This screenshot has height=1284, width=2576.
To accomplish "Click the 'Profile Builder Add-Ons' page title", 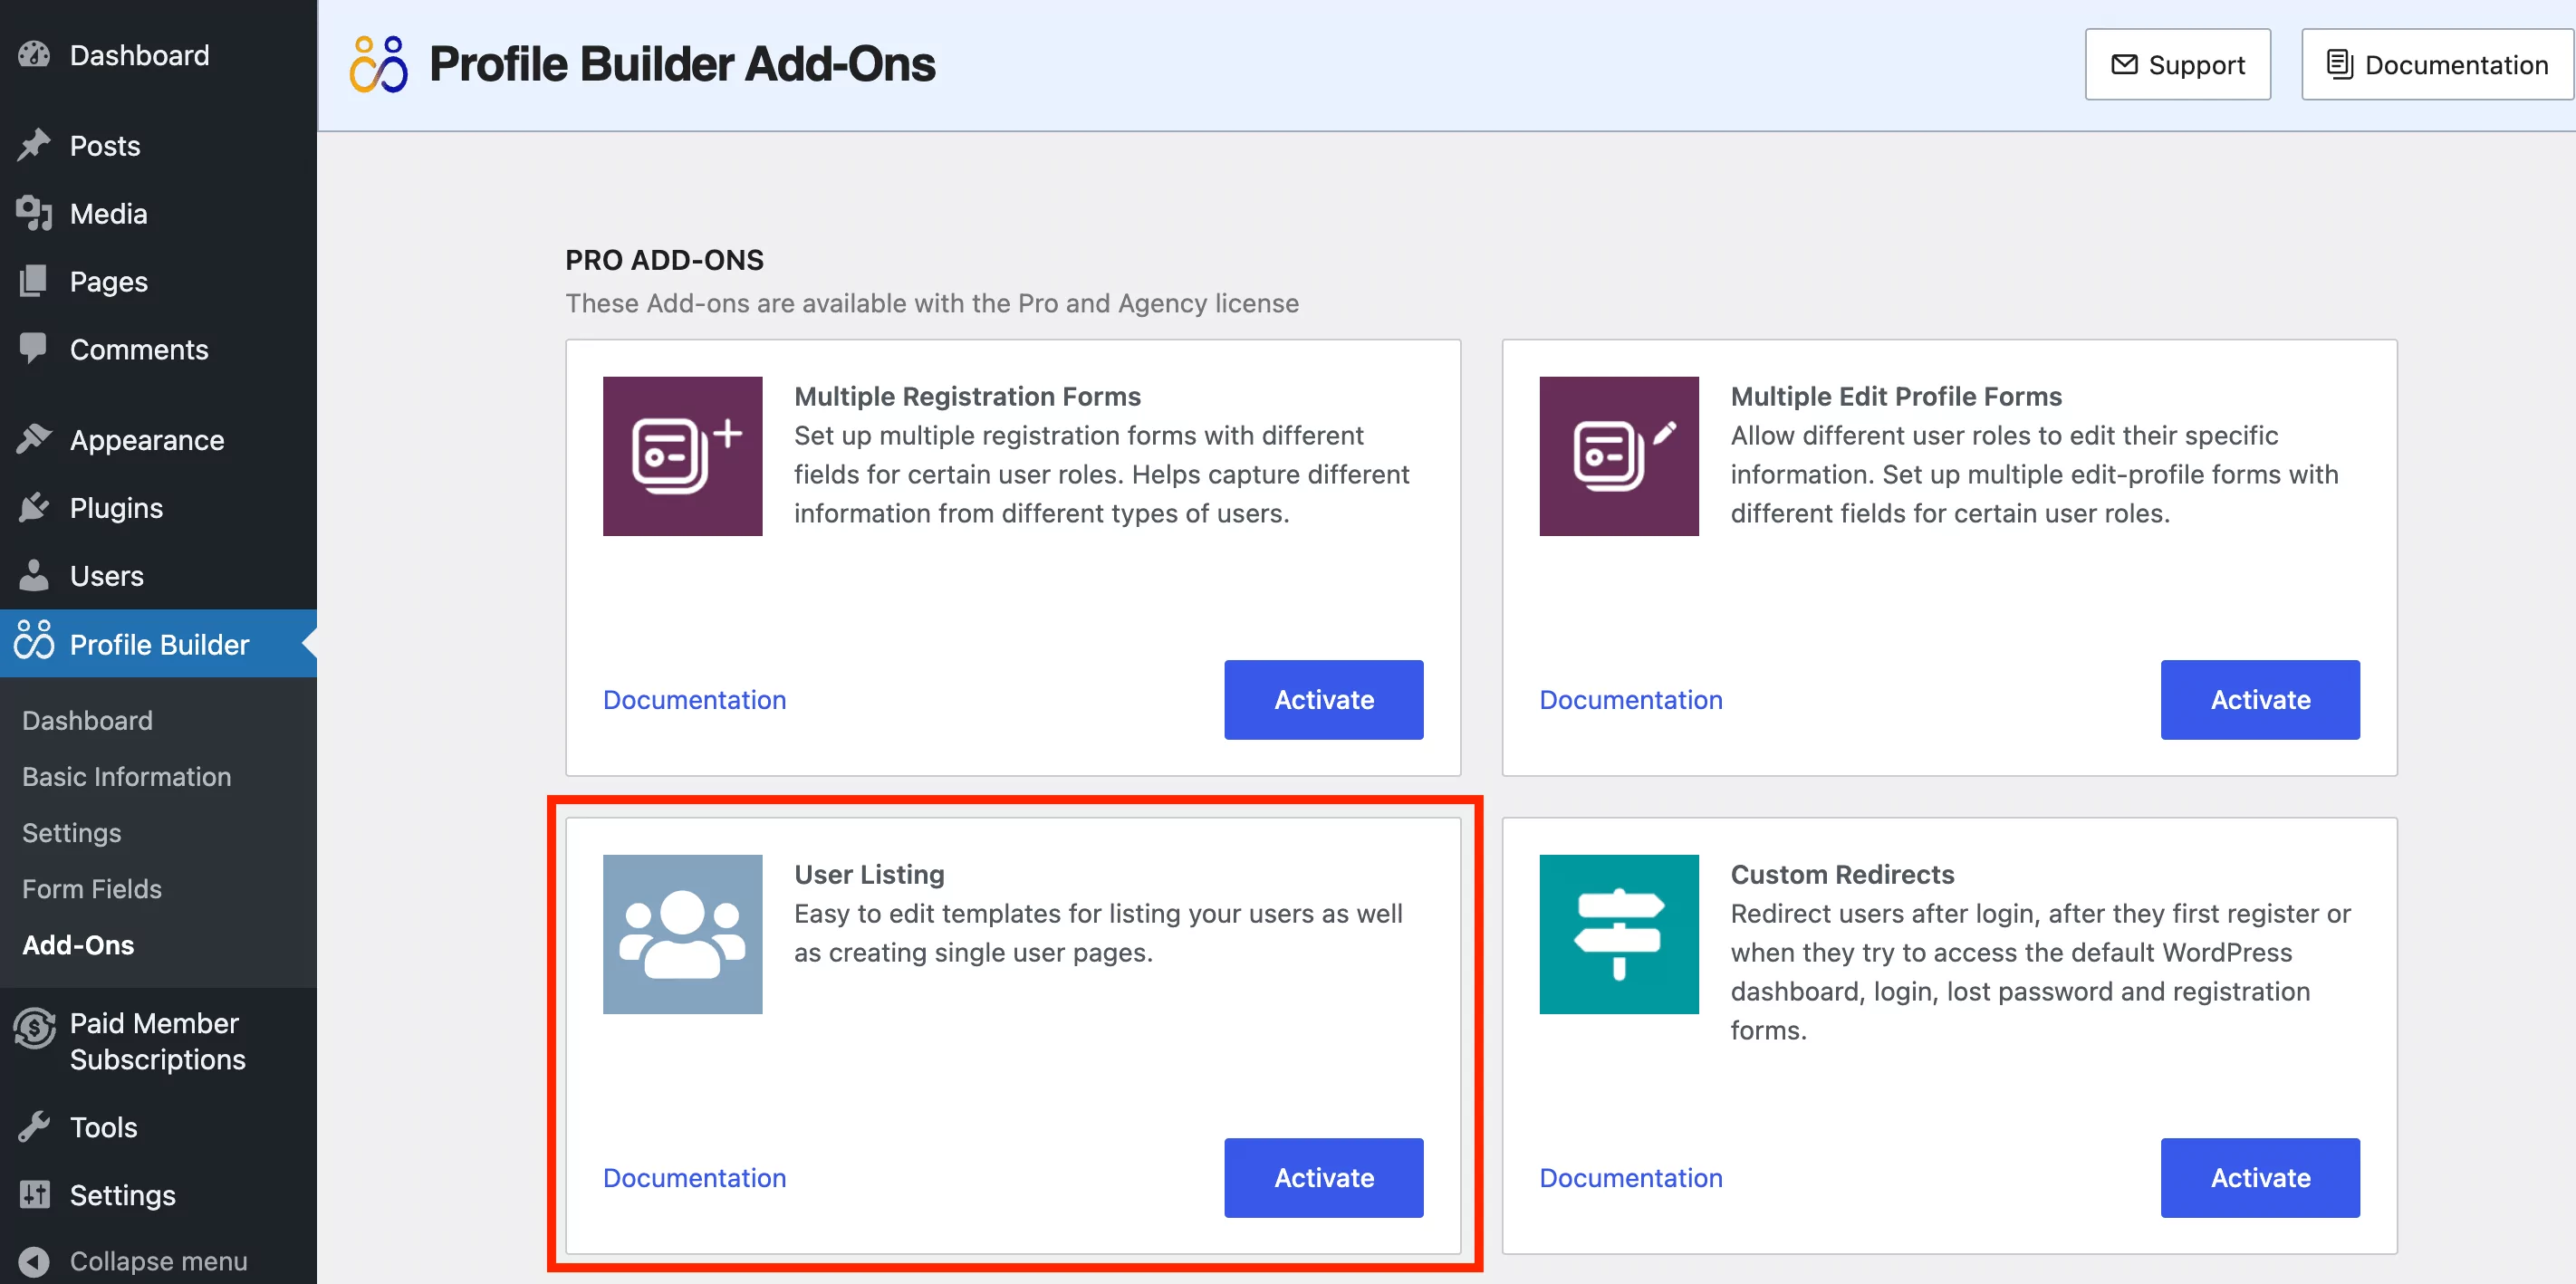I will [682, 64].
